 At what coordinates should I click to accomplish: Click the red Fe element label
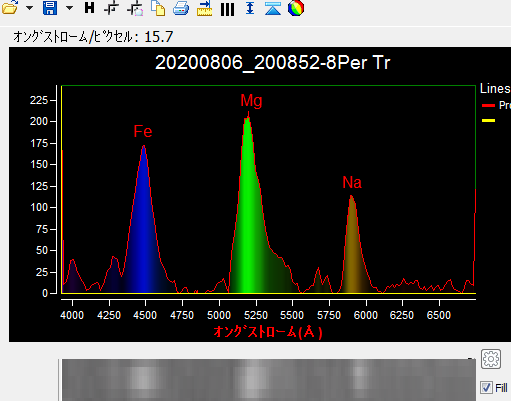(143, 131)
